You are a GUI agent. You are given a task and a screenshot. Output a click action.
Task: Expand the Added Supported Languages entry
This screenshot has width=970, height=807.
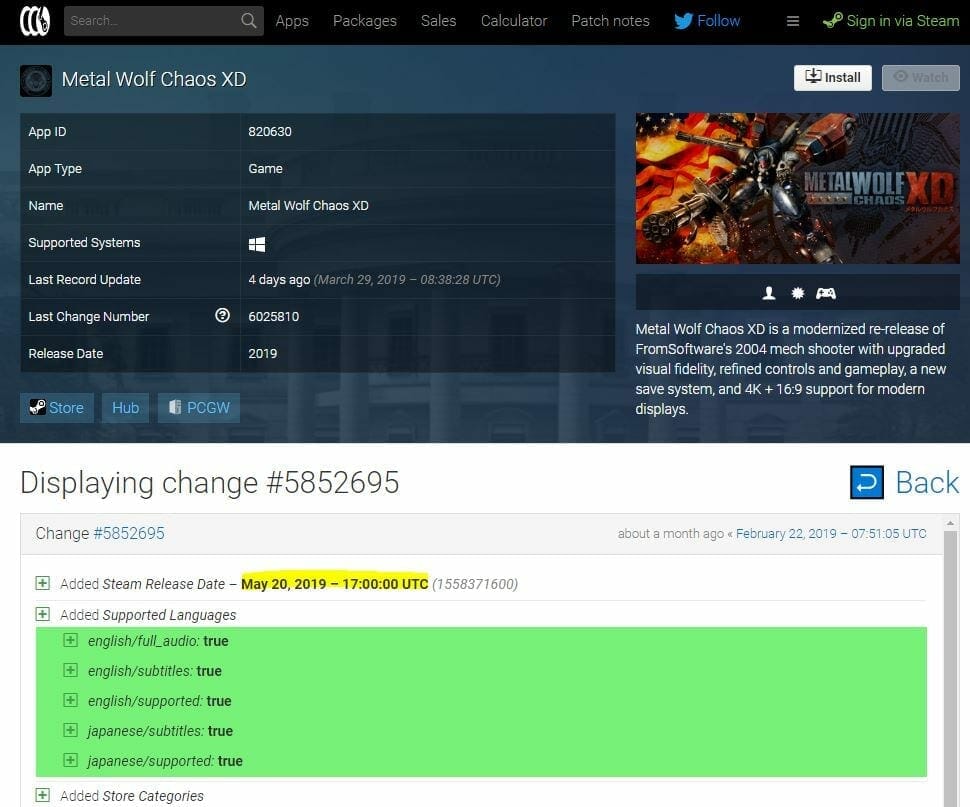[x=43, y=614]
